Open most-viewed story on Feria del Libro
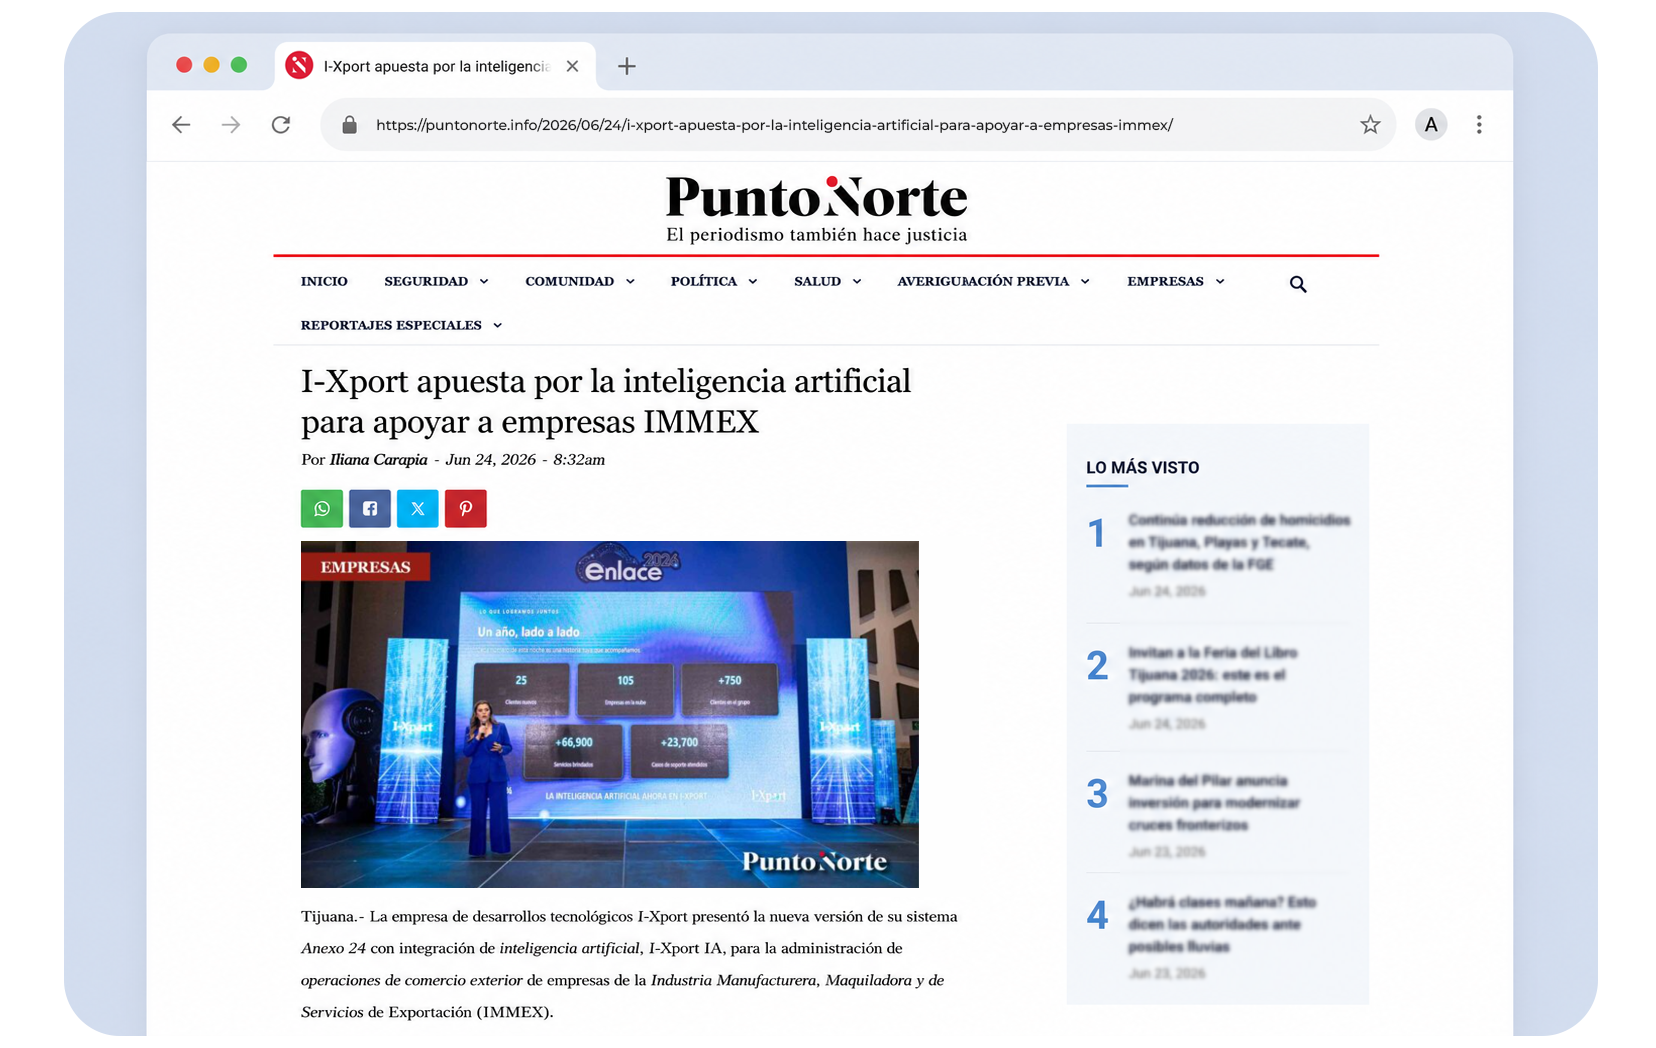 (1213, 675)
